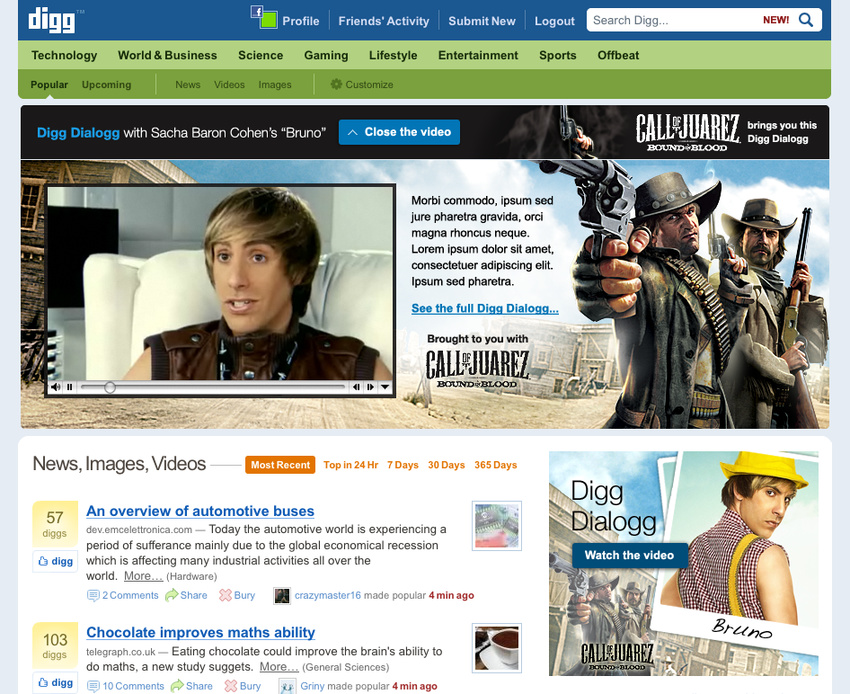Select the Sports category
Screen dimensions: 850x694
pyautogui.click(x=557, y=55)
